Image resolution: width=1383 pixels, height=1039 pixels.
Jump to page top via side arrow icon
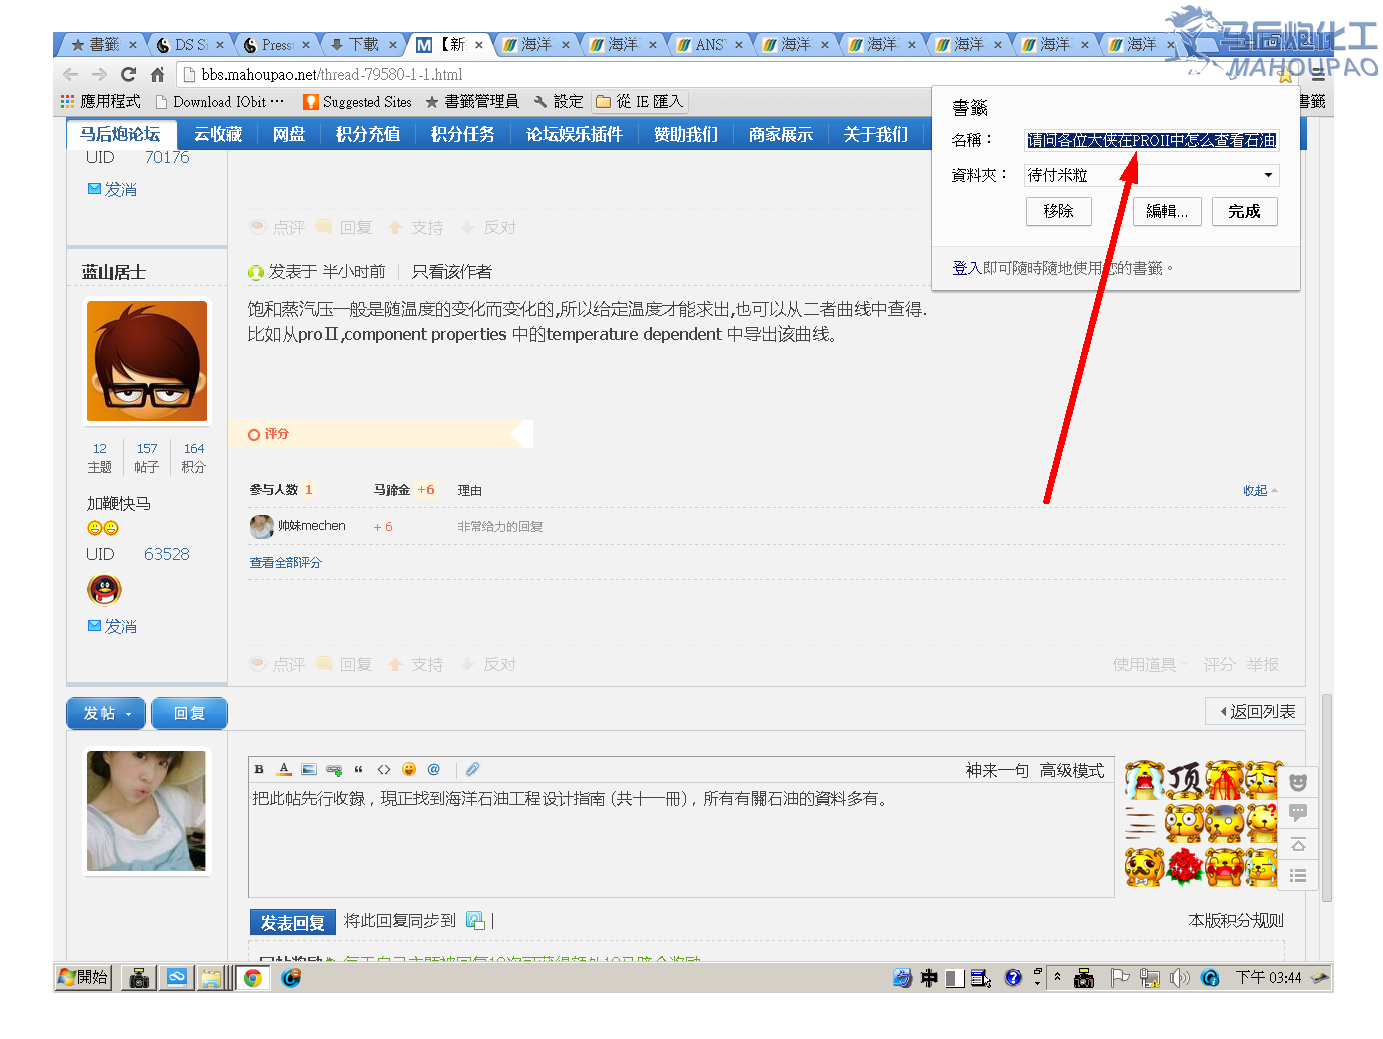pos(1298,844)
